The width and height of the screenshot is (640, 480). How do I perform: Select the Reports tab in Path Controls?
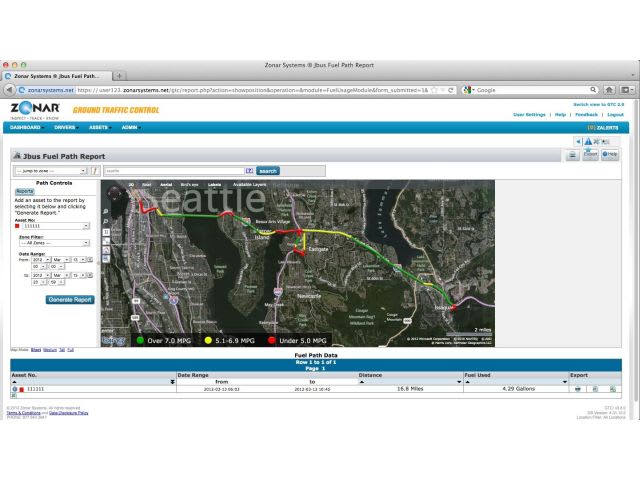[x=24, y=191]
